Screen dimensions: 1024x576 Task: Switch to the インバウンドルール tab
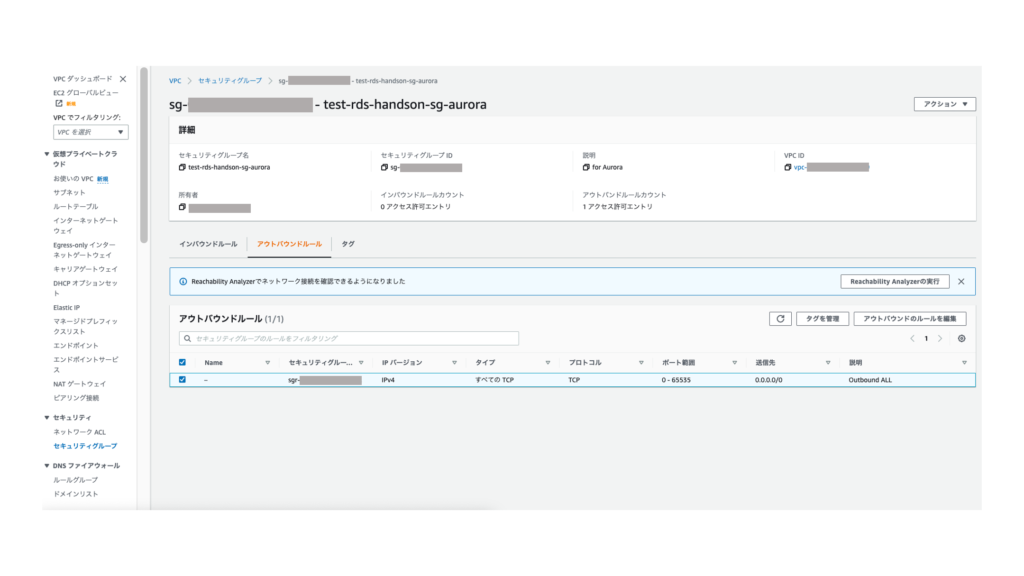click(208, 244)
